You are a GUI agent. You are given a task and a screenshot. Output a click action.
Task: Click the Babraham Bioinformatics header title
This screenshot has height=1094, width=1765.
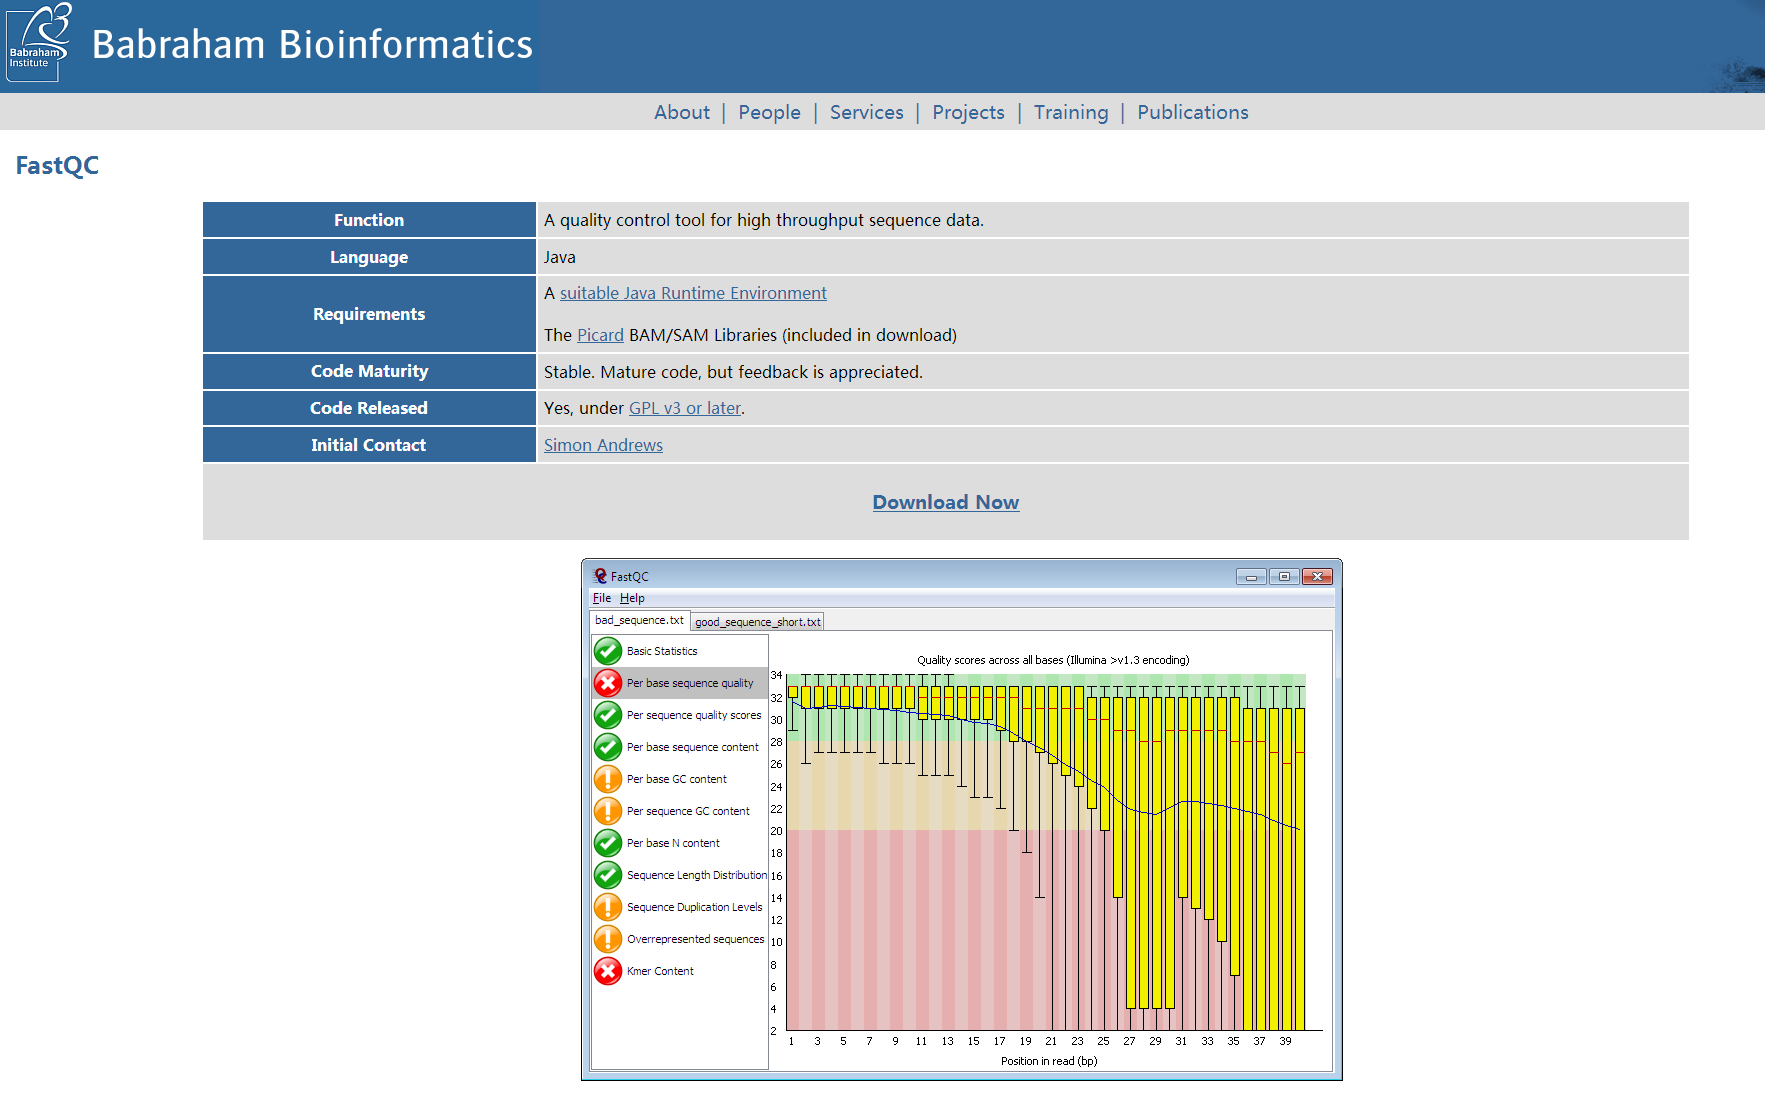[312, 45]
